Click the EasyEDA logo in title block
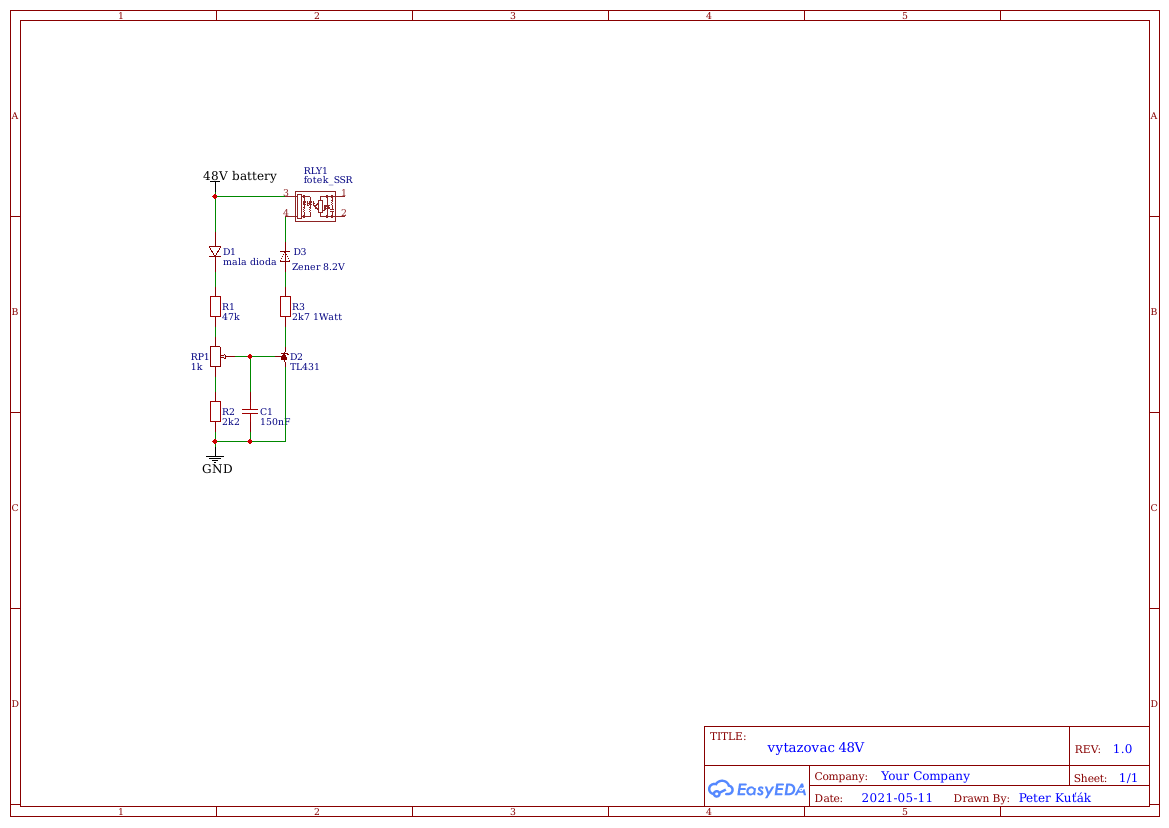Viewport: 1169px width, 828px height. click(757, 789)
